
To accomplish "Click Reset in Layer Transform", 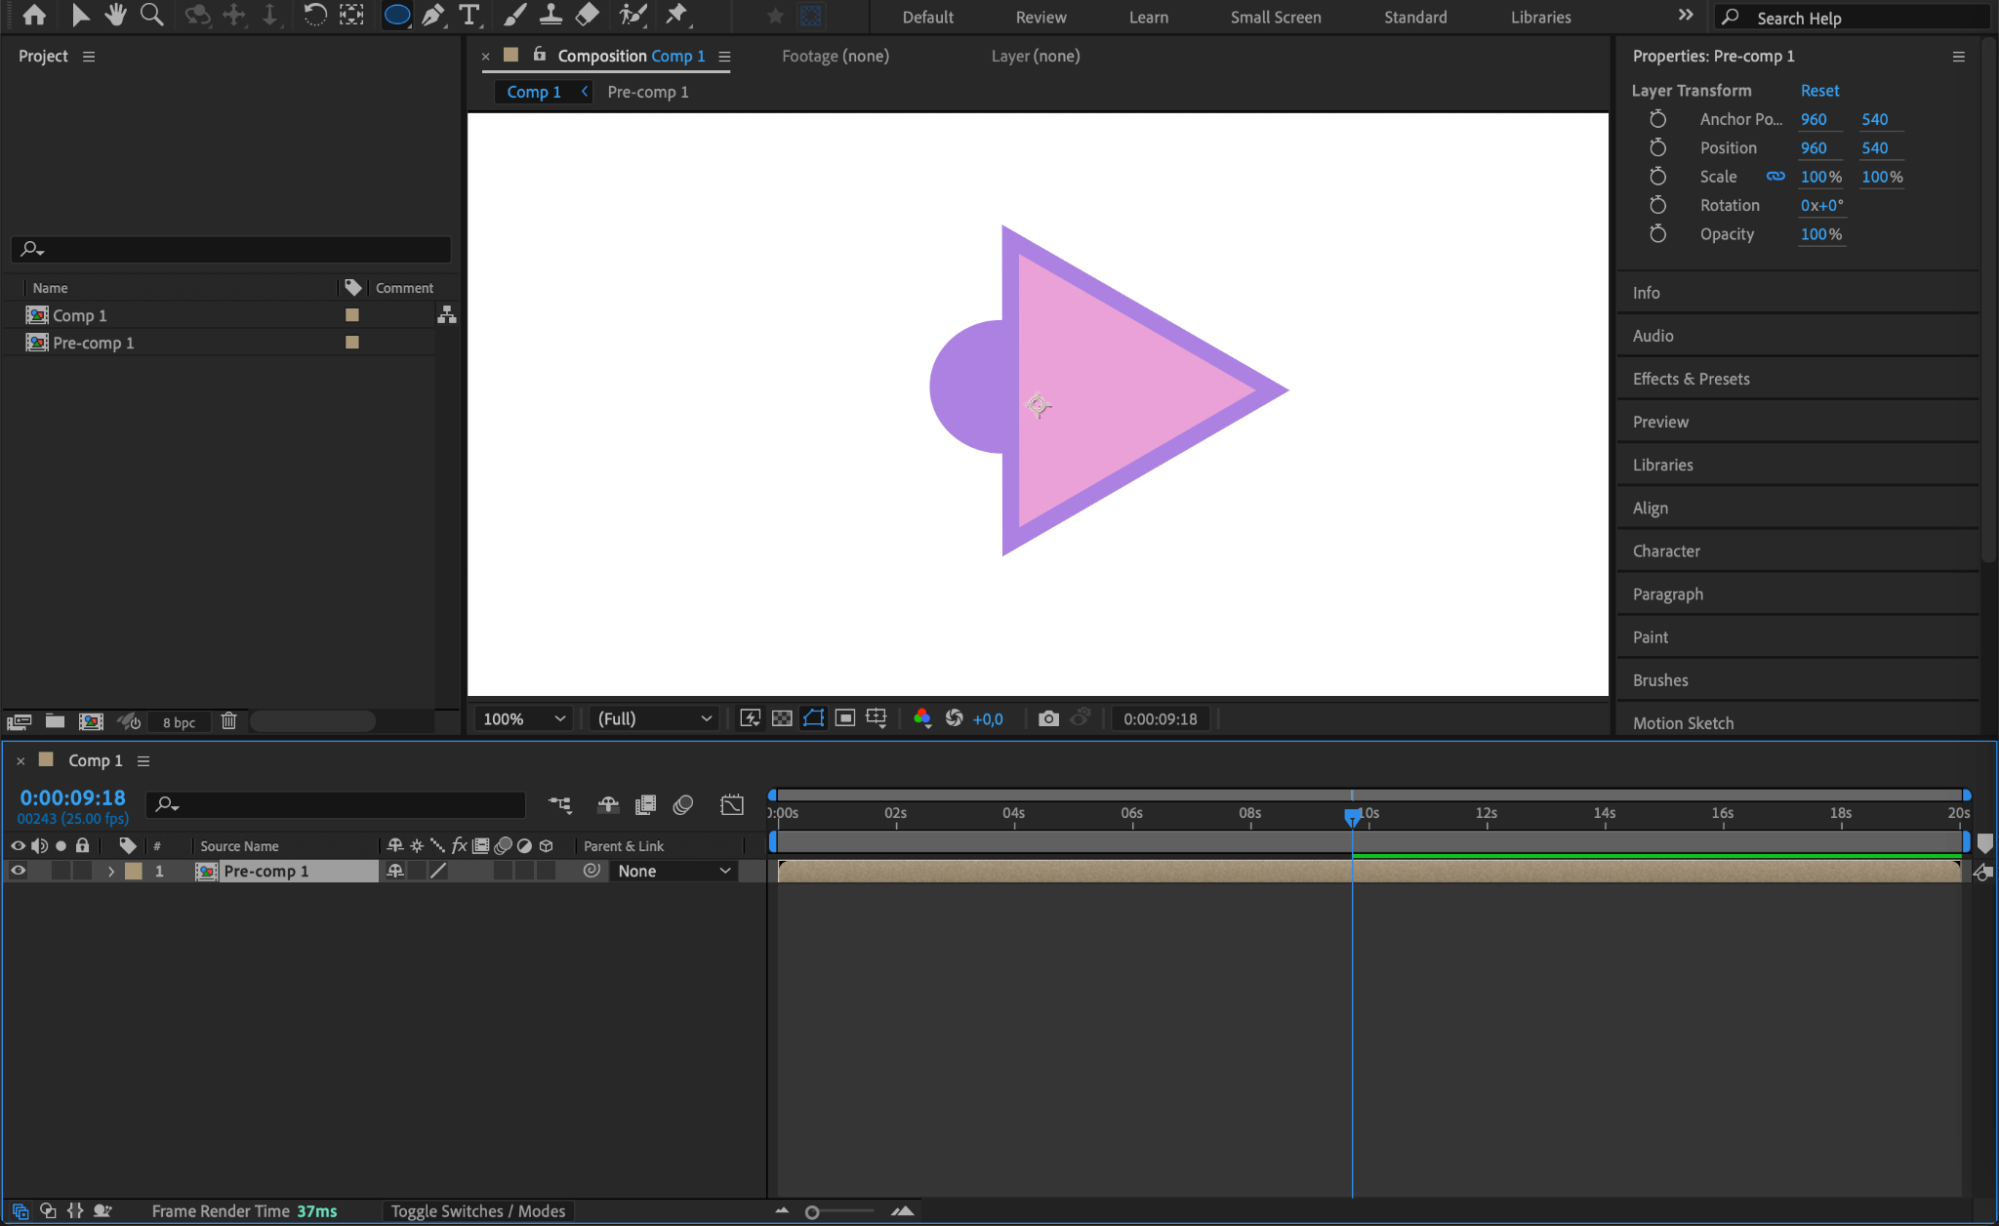I will pyautogui.click(x=1819, y=90).
